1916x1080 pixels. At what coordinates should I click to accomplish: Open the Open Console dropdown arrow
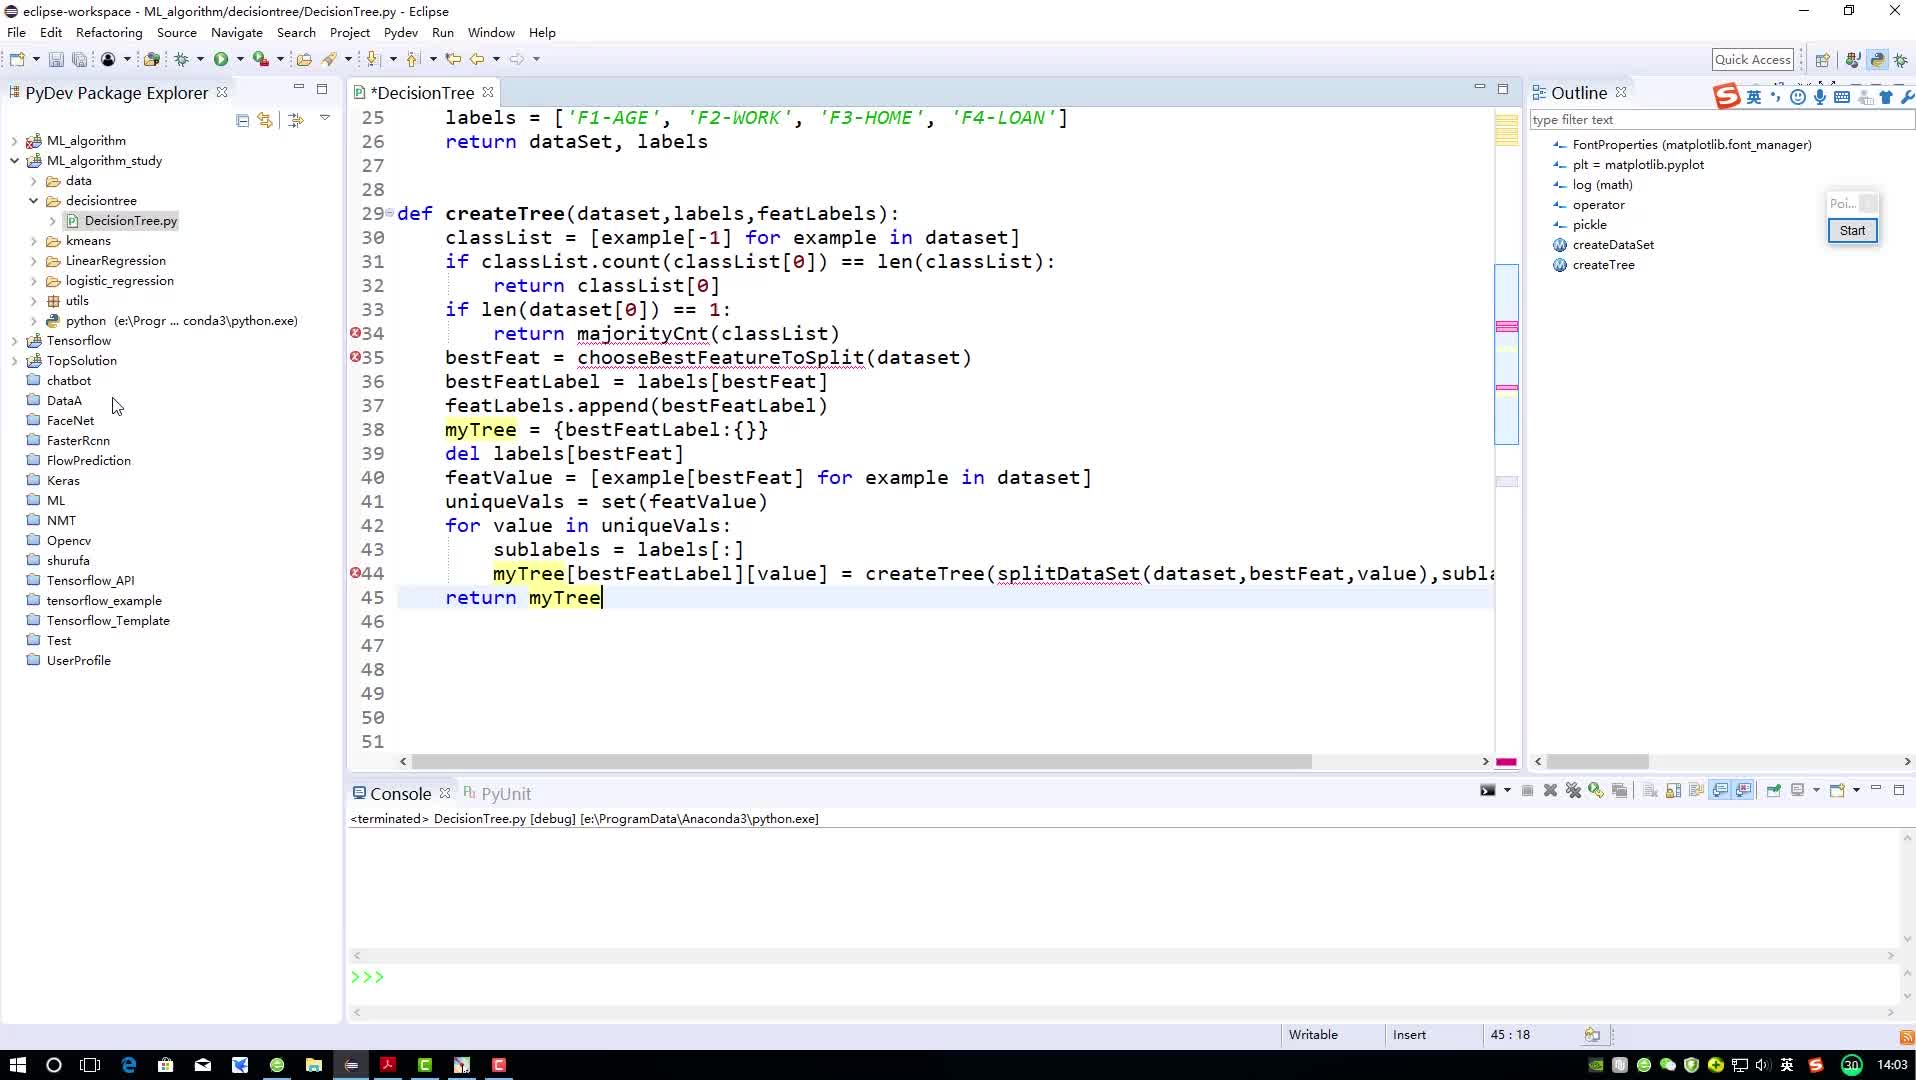click(1856, 791)
